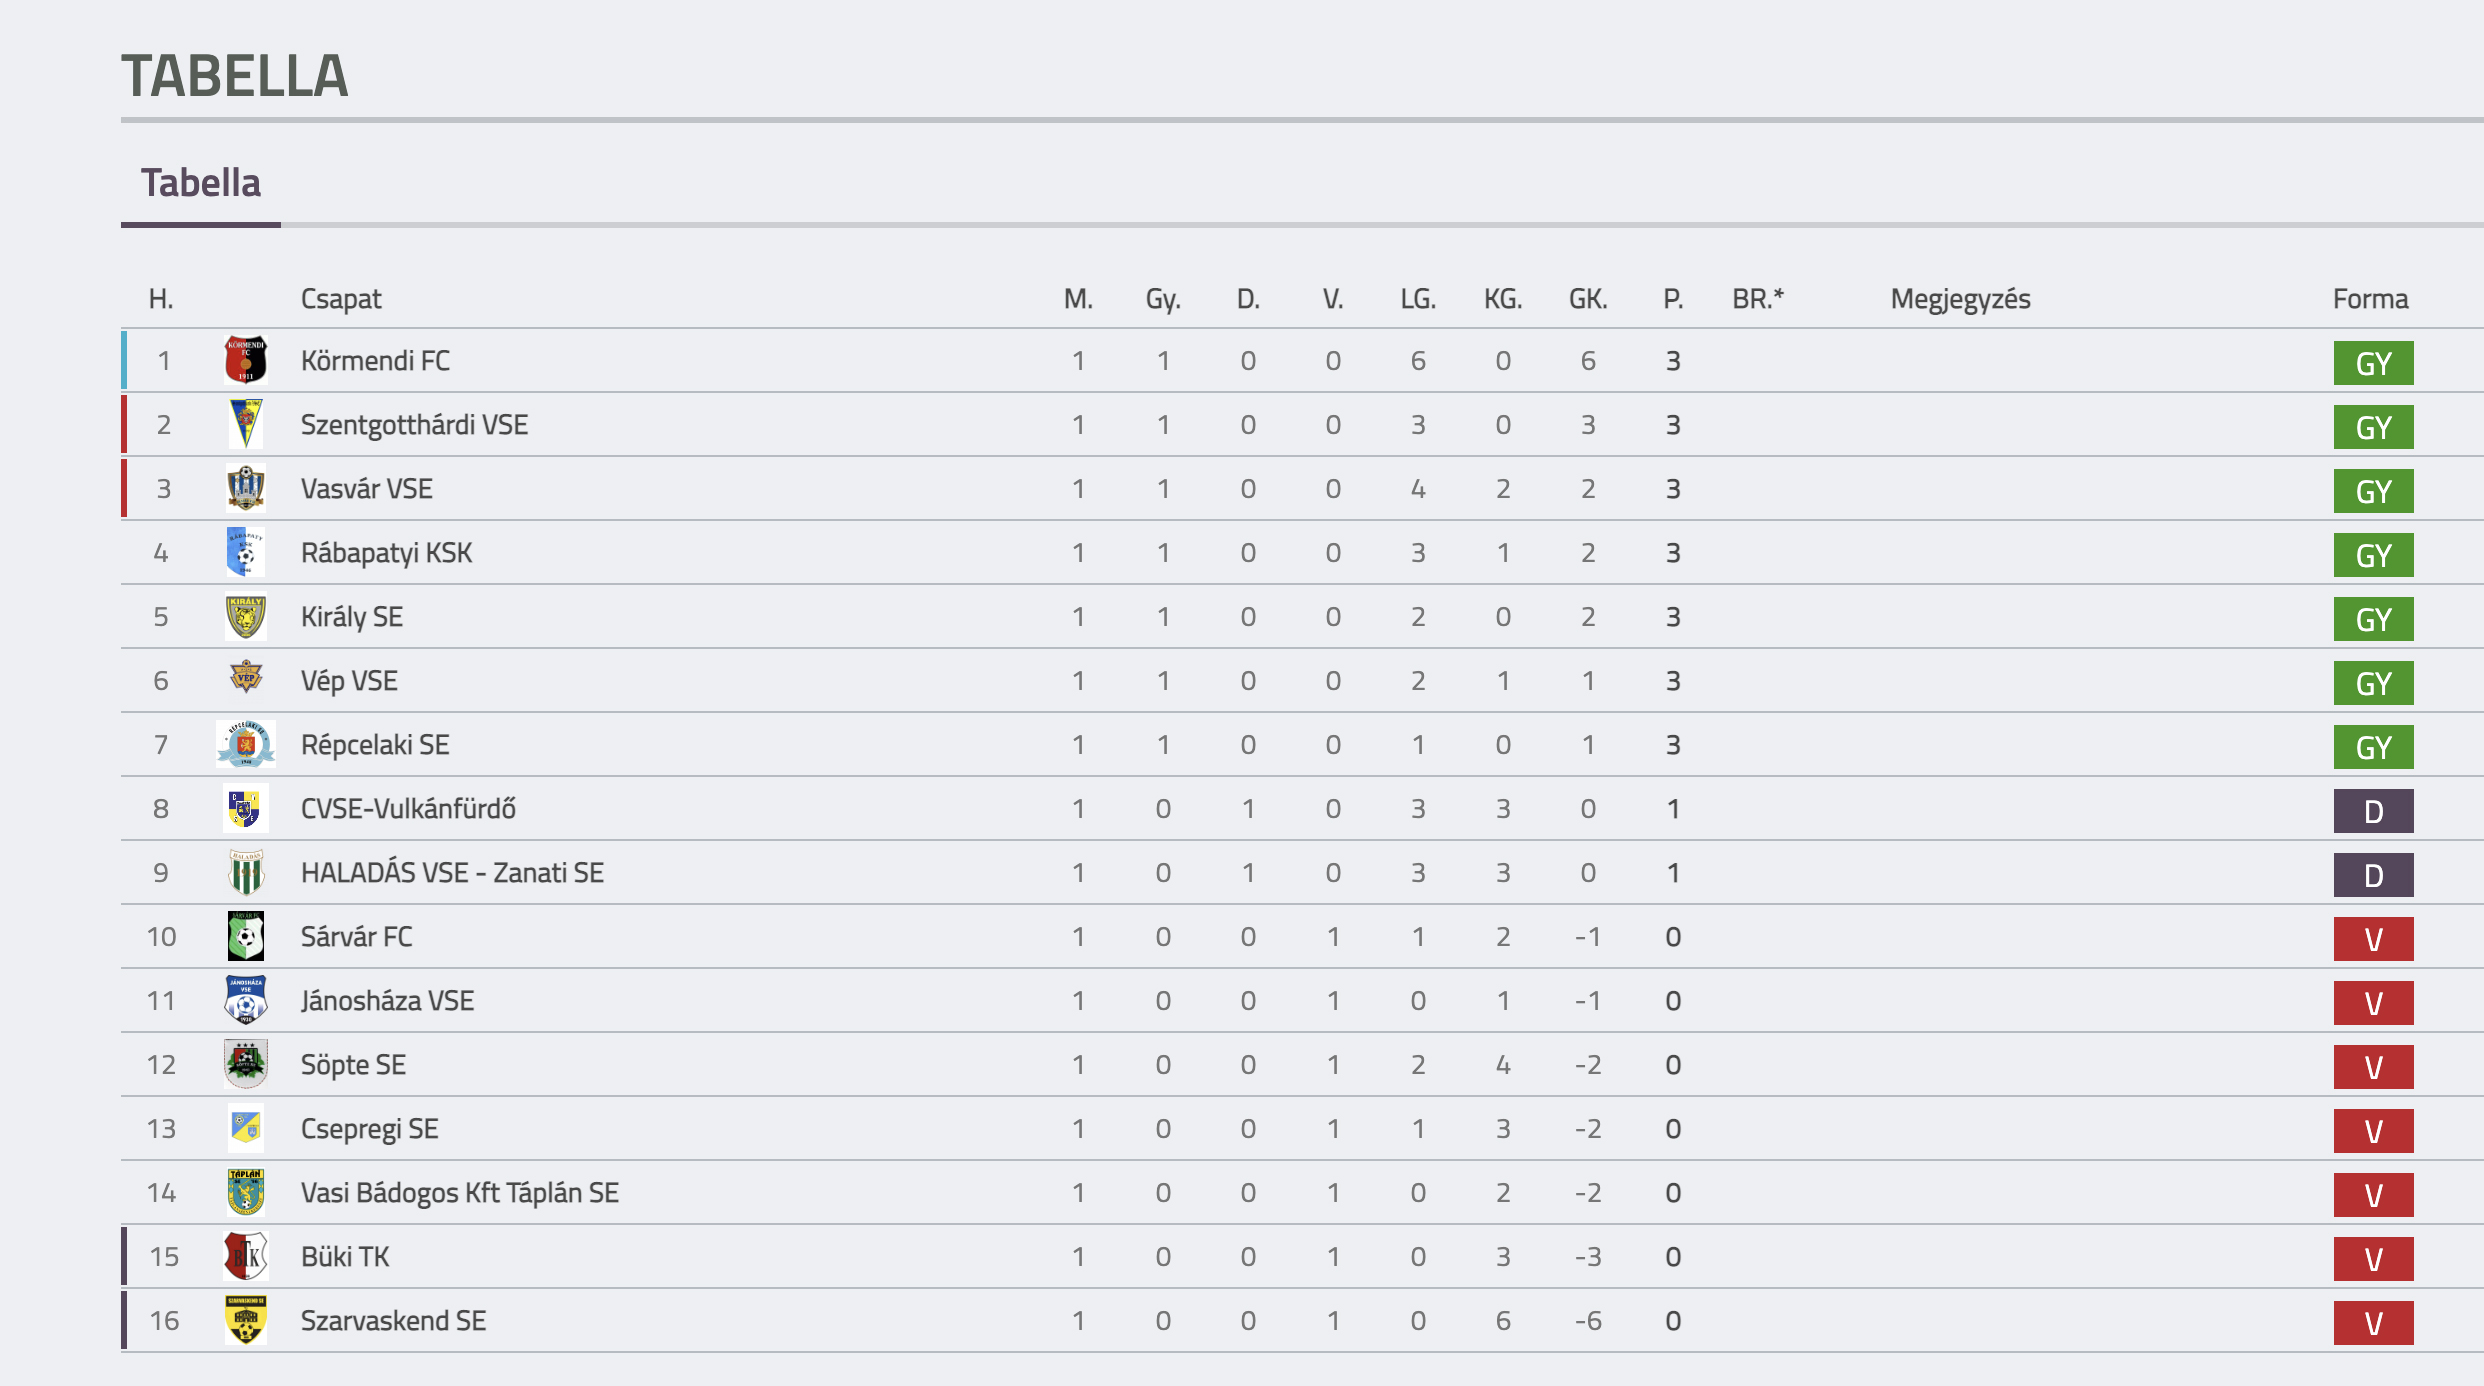Click the HALADÁS VSE green-striped logo
The image size is (2484, 1386).
pyautogui.click(x=245, y=872)
